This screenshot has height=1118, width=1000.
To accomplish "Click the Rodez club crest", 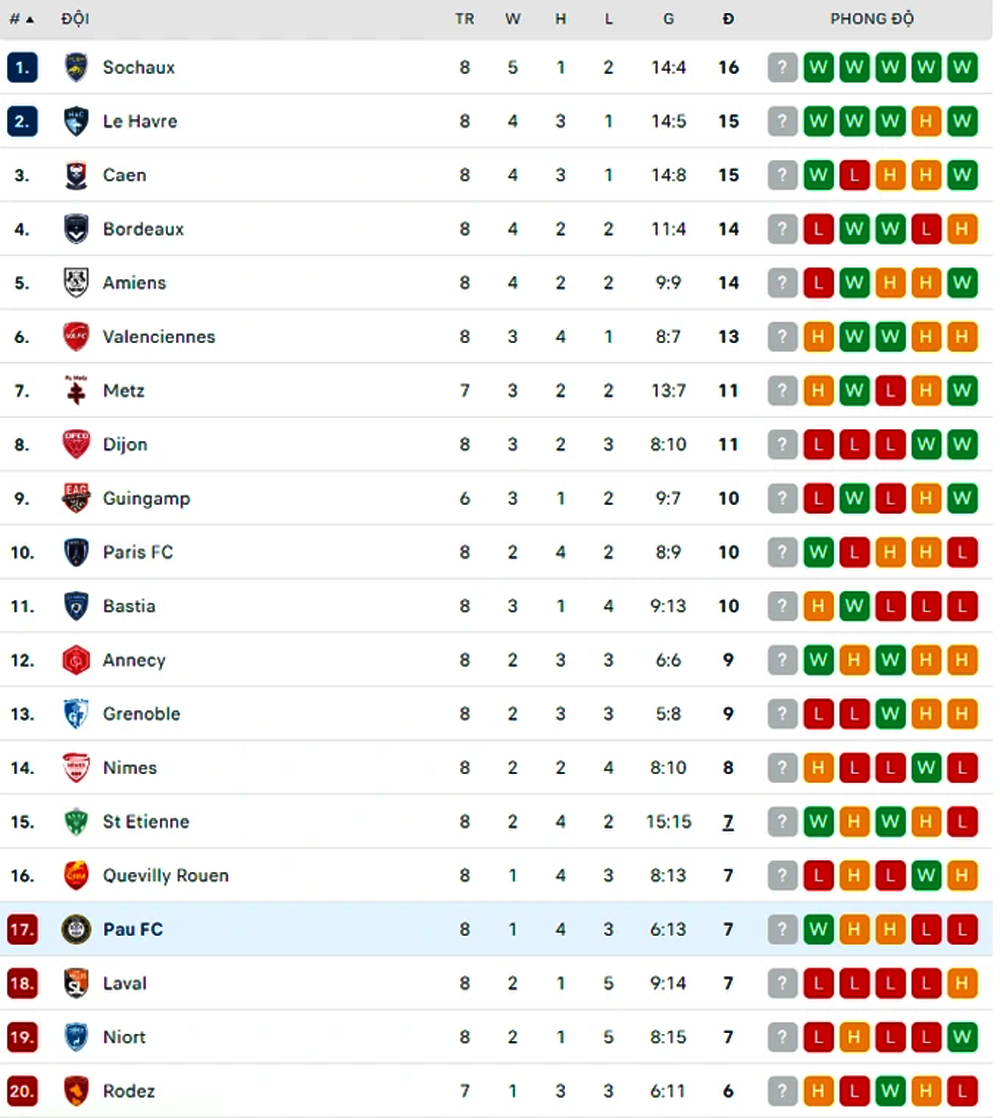I will point(76,1091).
